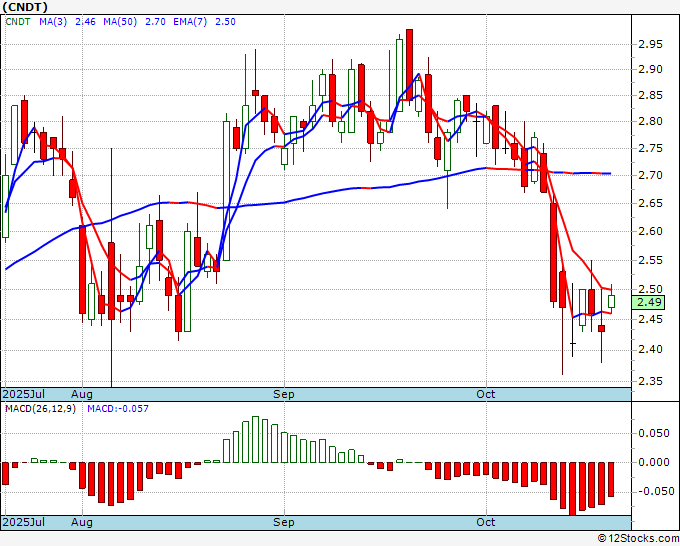The width and height of the screenshot is (680, 546).
Task: Click the MA(50) value 2.70
Action: (x=155, y=22)
